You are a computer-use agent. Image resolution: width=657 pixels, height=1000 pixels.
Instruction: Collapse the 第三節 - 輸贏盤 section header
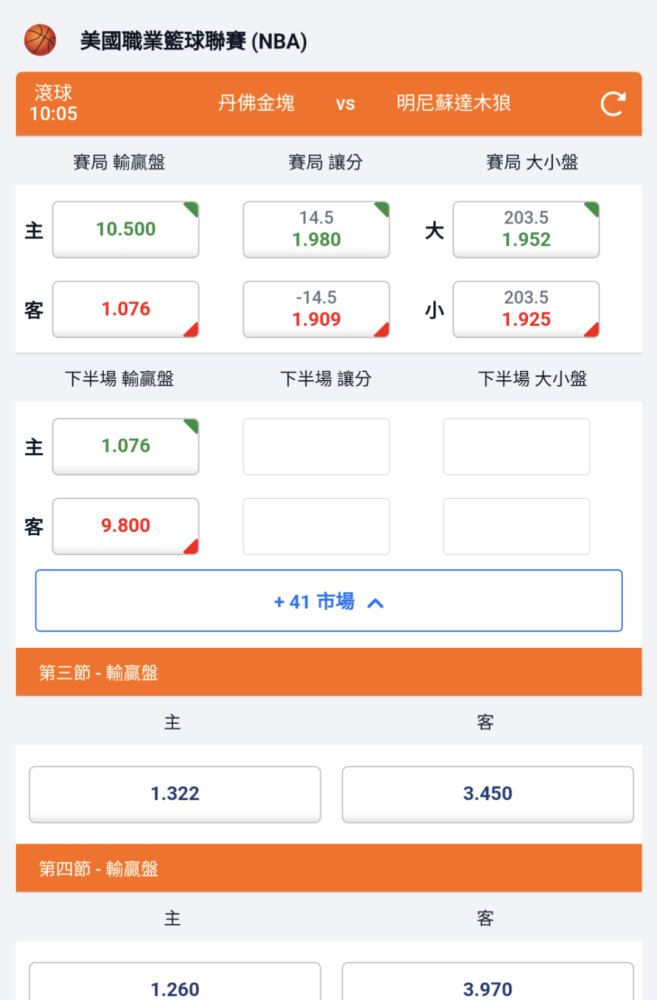[x=329, y=672]
